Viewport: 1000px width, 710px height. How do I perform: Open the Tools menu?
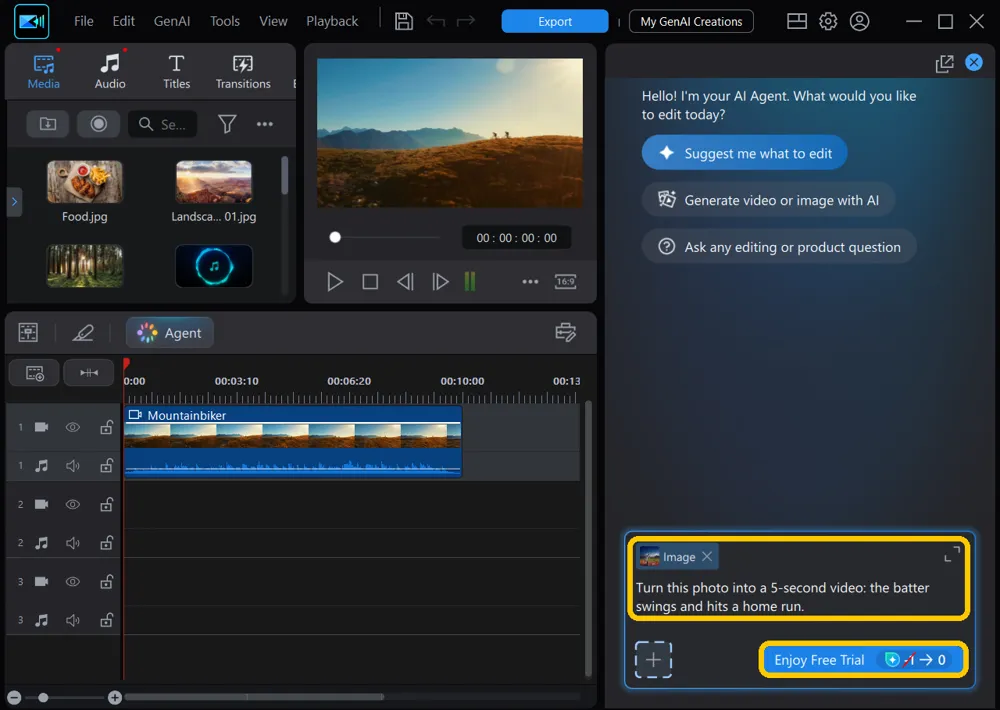click(x=224, y=21)
